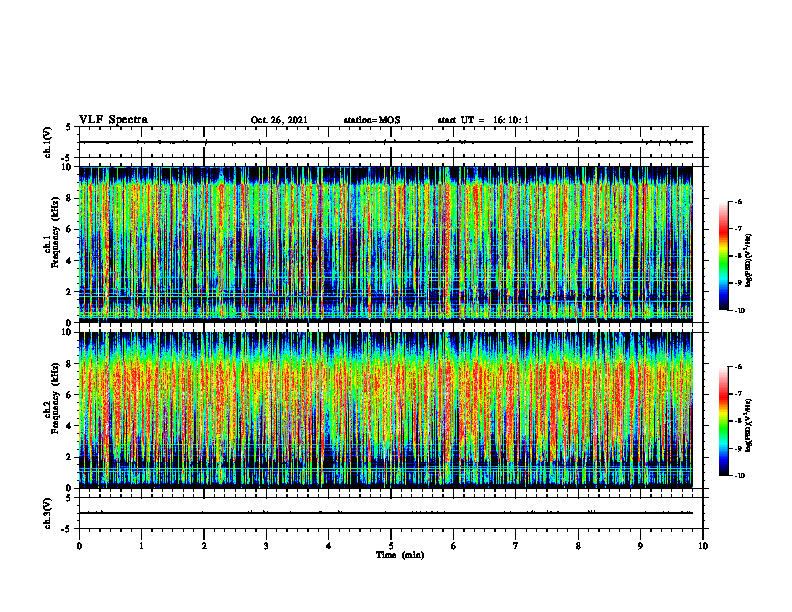The image size is (792, 612).
Task: Click the ch.1 spectrogram color bar
Action: (723, 256)
